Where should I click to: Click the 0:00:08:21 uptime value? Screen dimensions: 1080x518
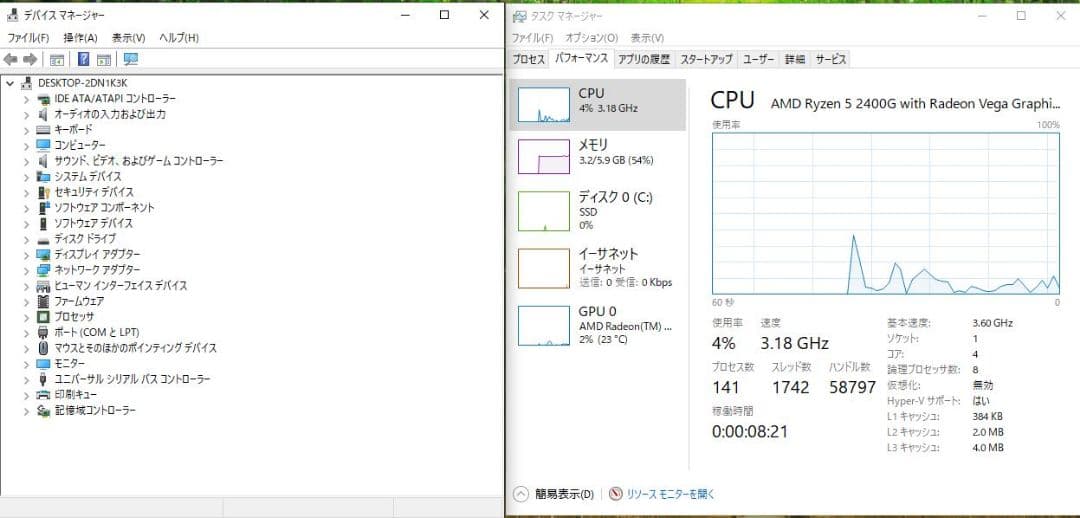(749, 432)
